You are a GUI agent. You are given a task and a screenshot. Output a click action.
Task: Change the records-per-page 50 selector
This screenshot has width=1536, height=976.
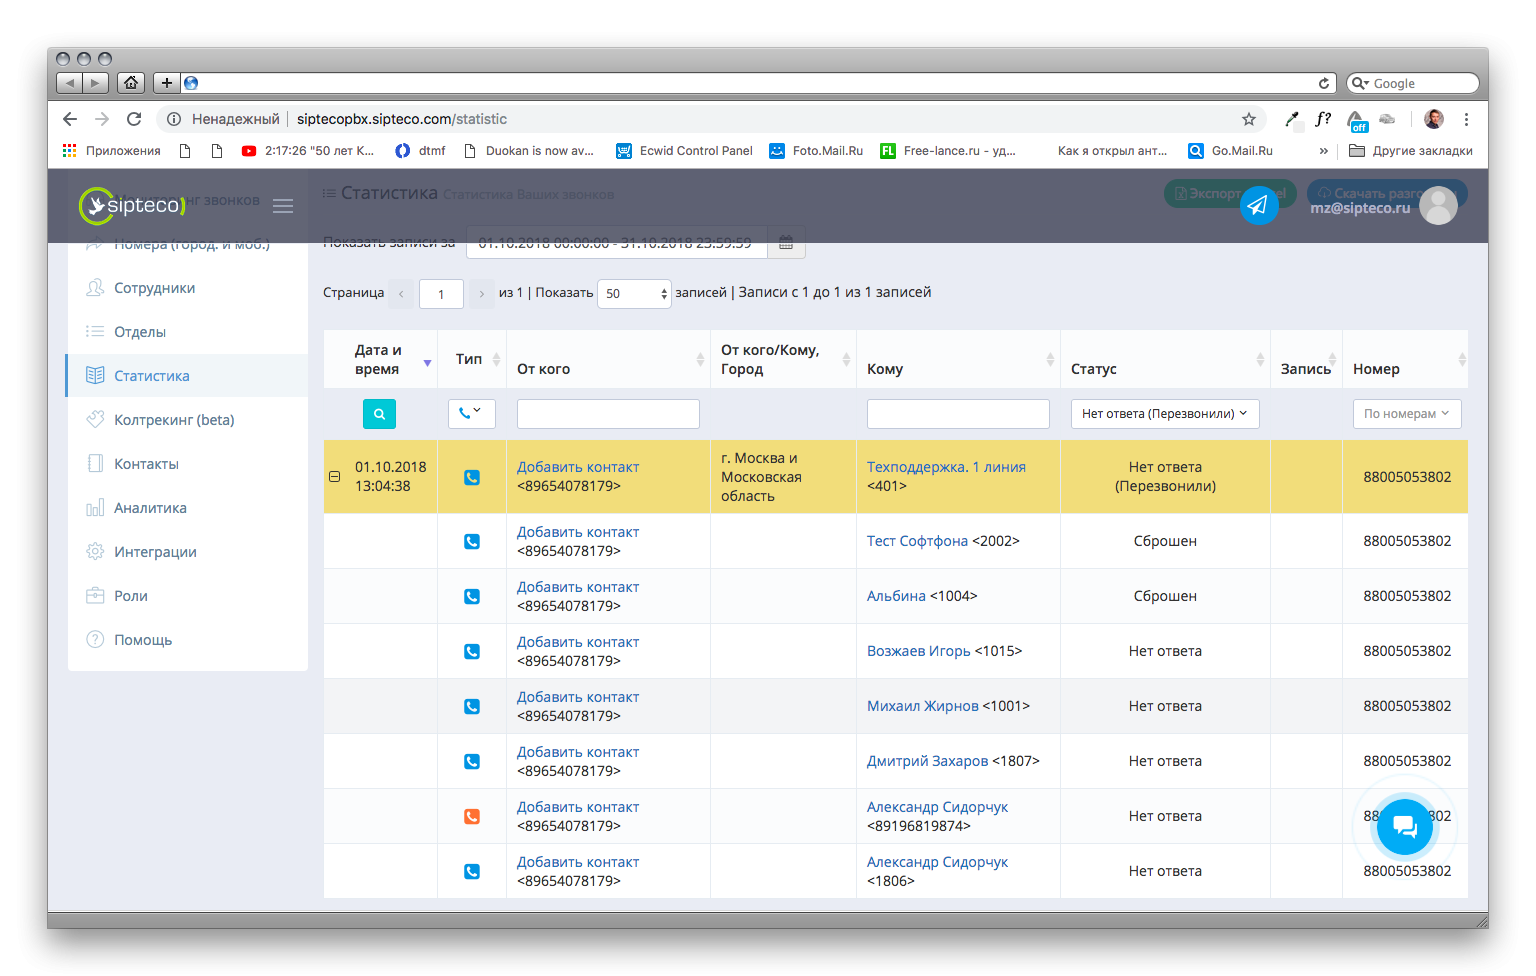(634, 294)
